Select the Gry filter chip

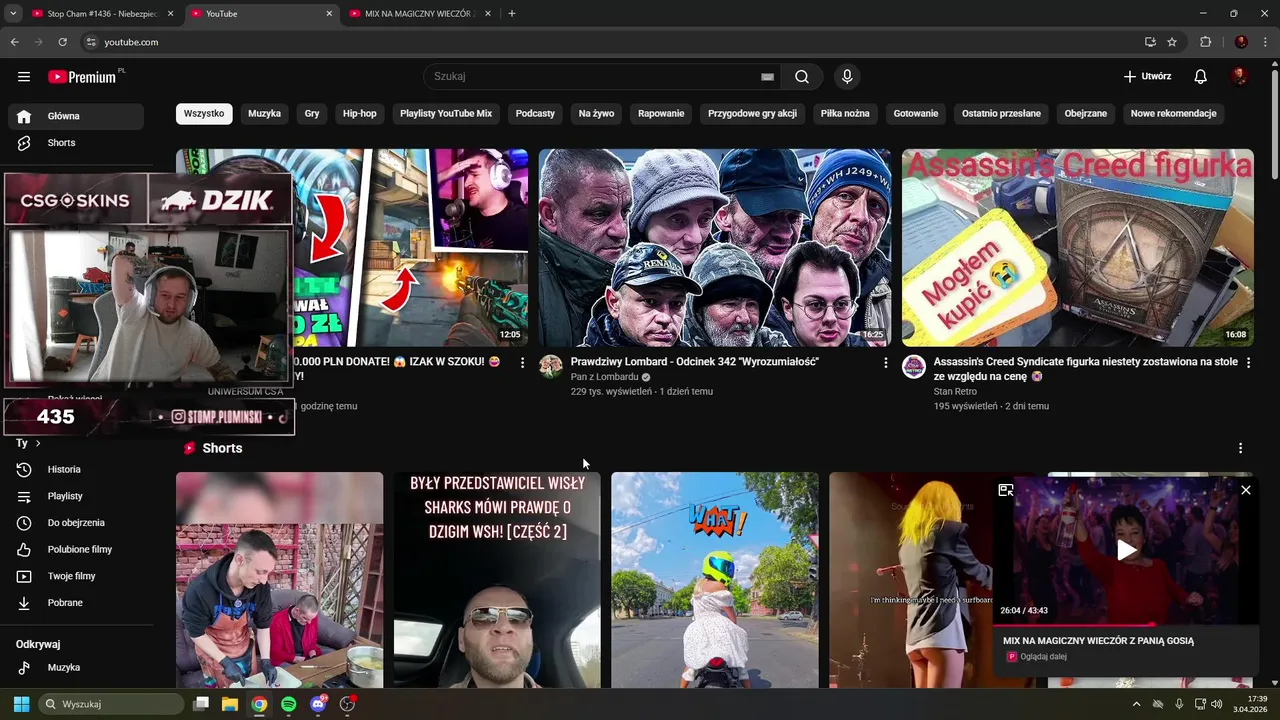point(312,114)
